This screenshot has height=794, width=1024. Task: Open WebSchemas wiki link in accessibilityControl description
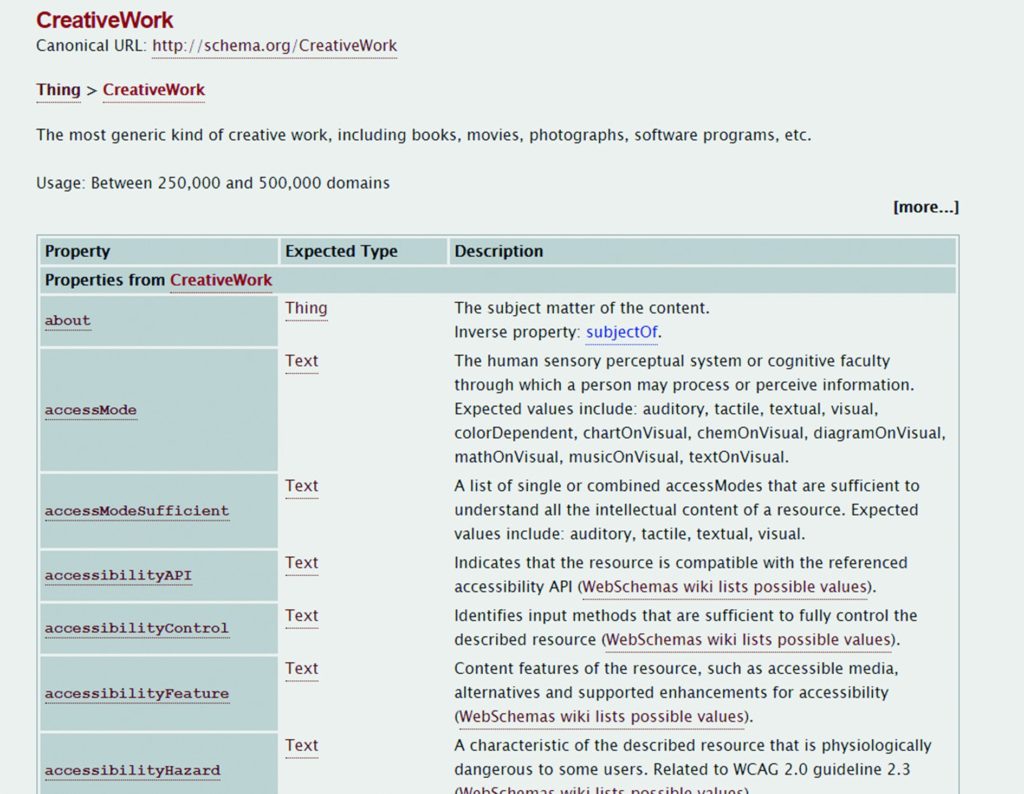(748, 640)
